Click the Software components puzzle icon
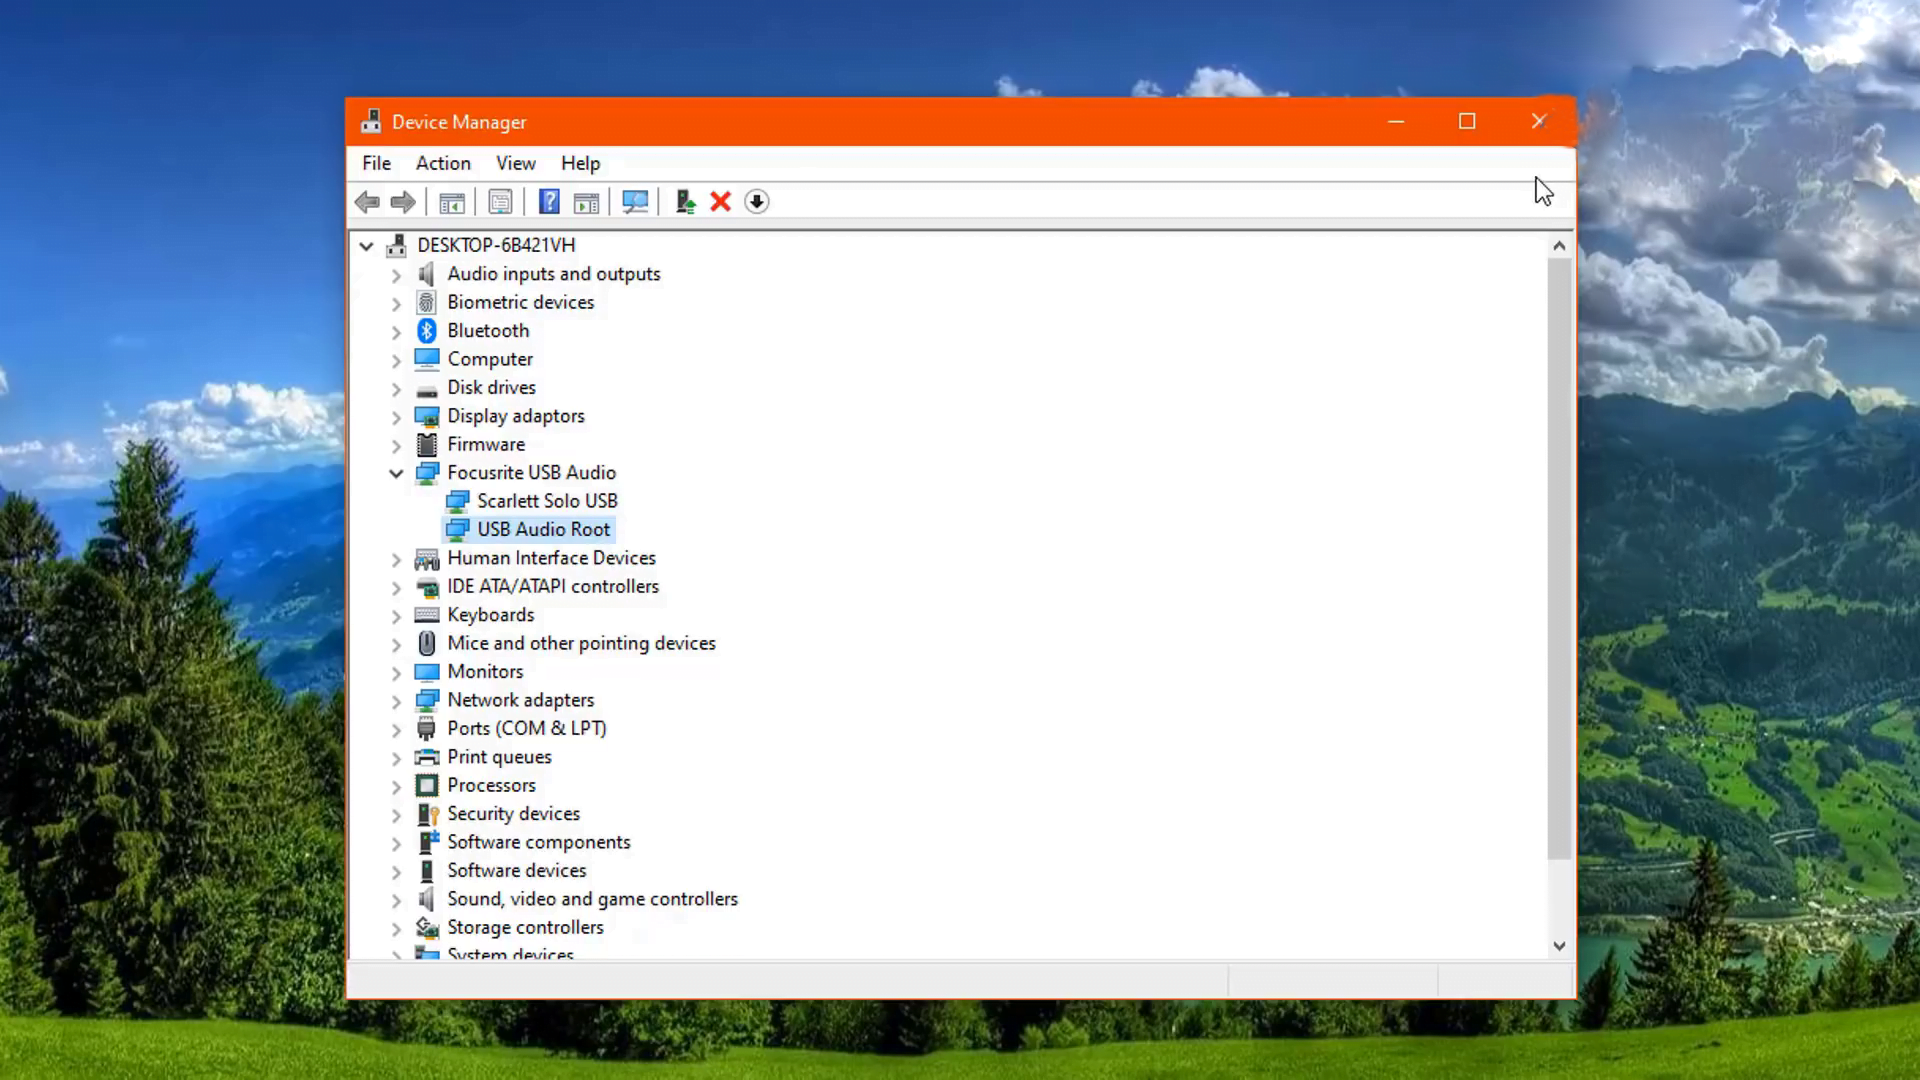 [x=428, y=842]
